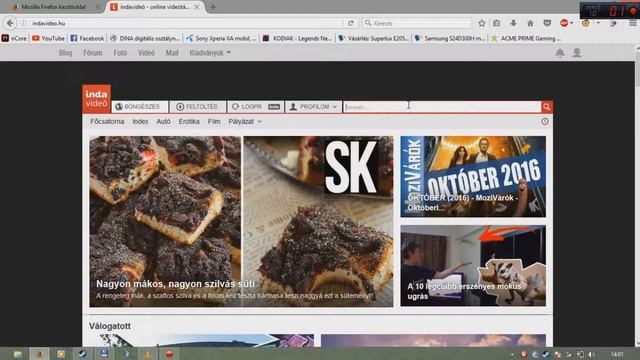This screenshot has width=640, height=360.
Task: Open the Firefox hamburger menu
Action: pyautogui.click(x=633, y=23)
